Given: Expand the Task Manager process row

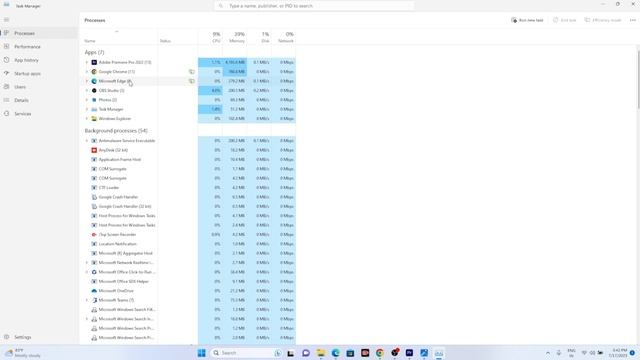Looking at the screenshot, I should 87,109.
